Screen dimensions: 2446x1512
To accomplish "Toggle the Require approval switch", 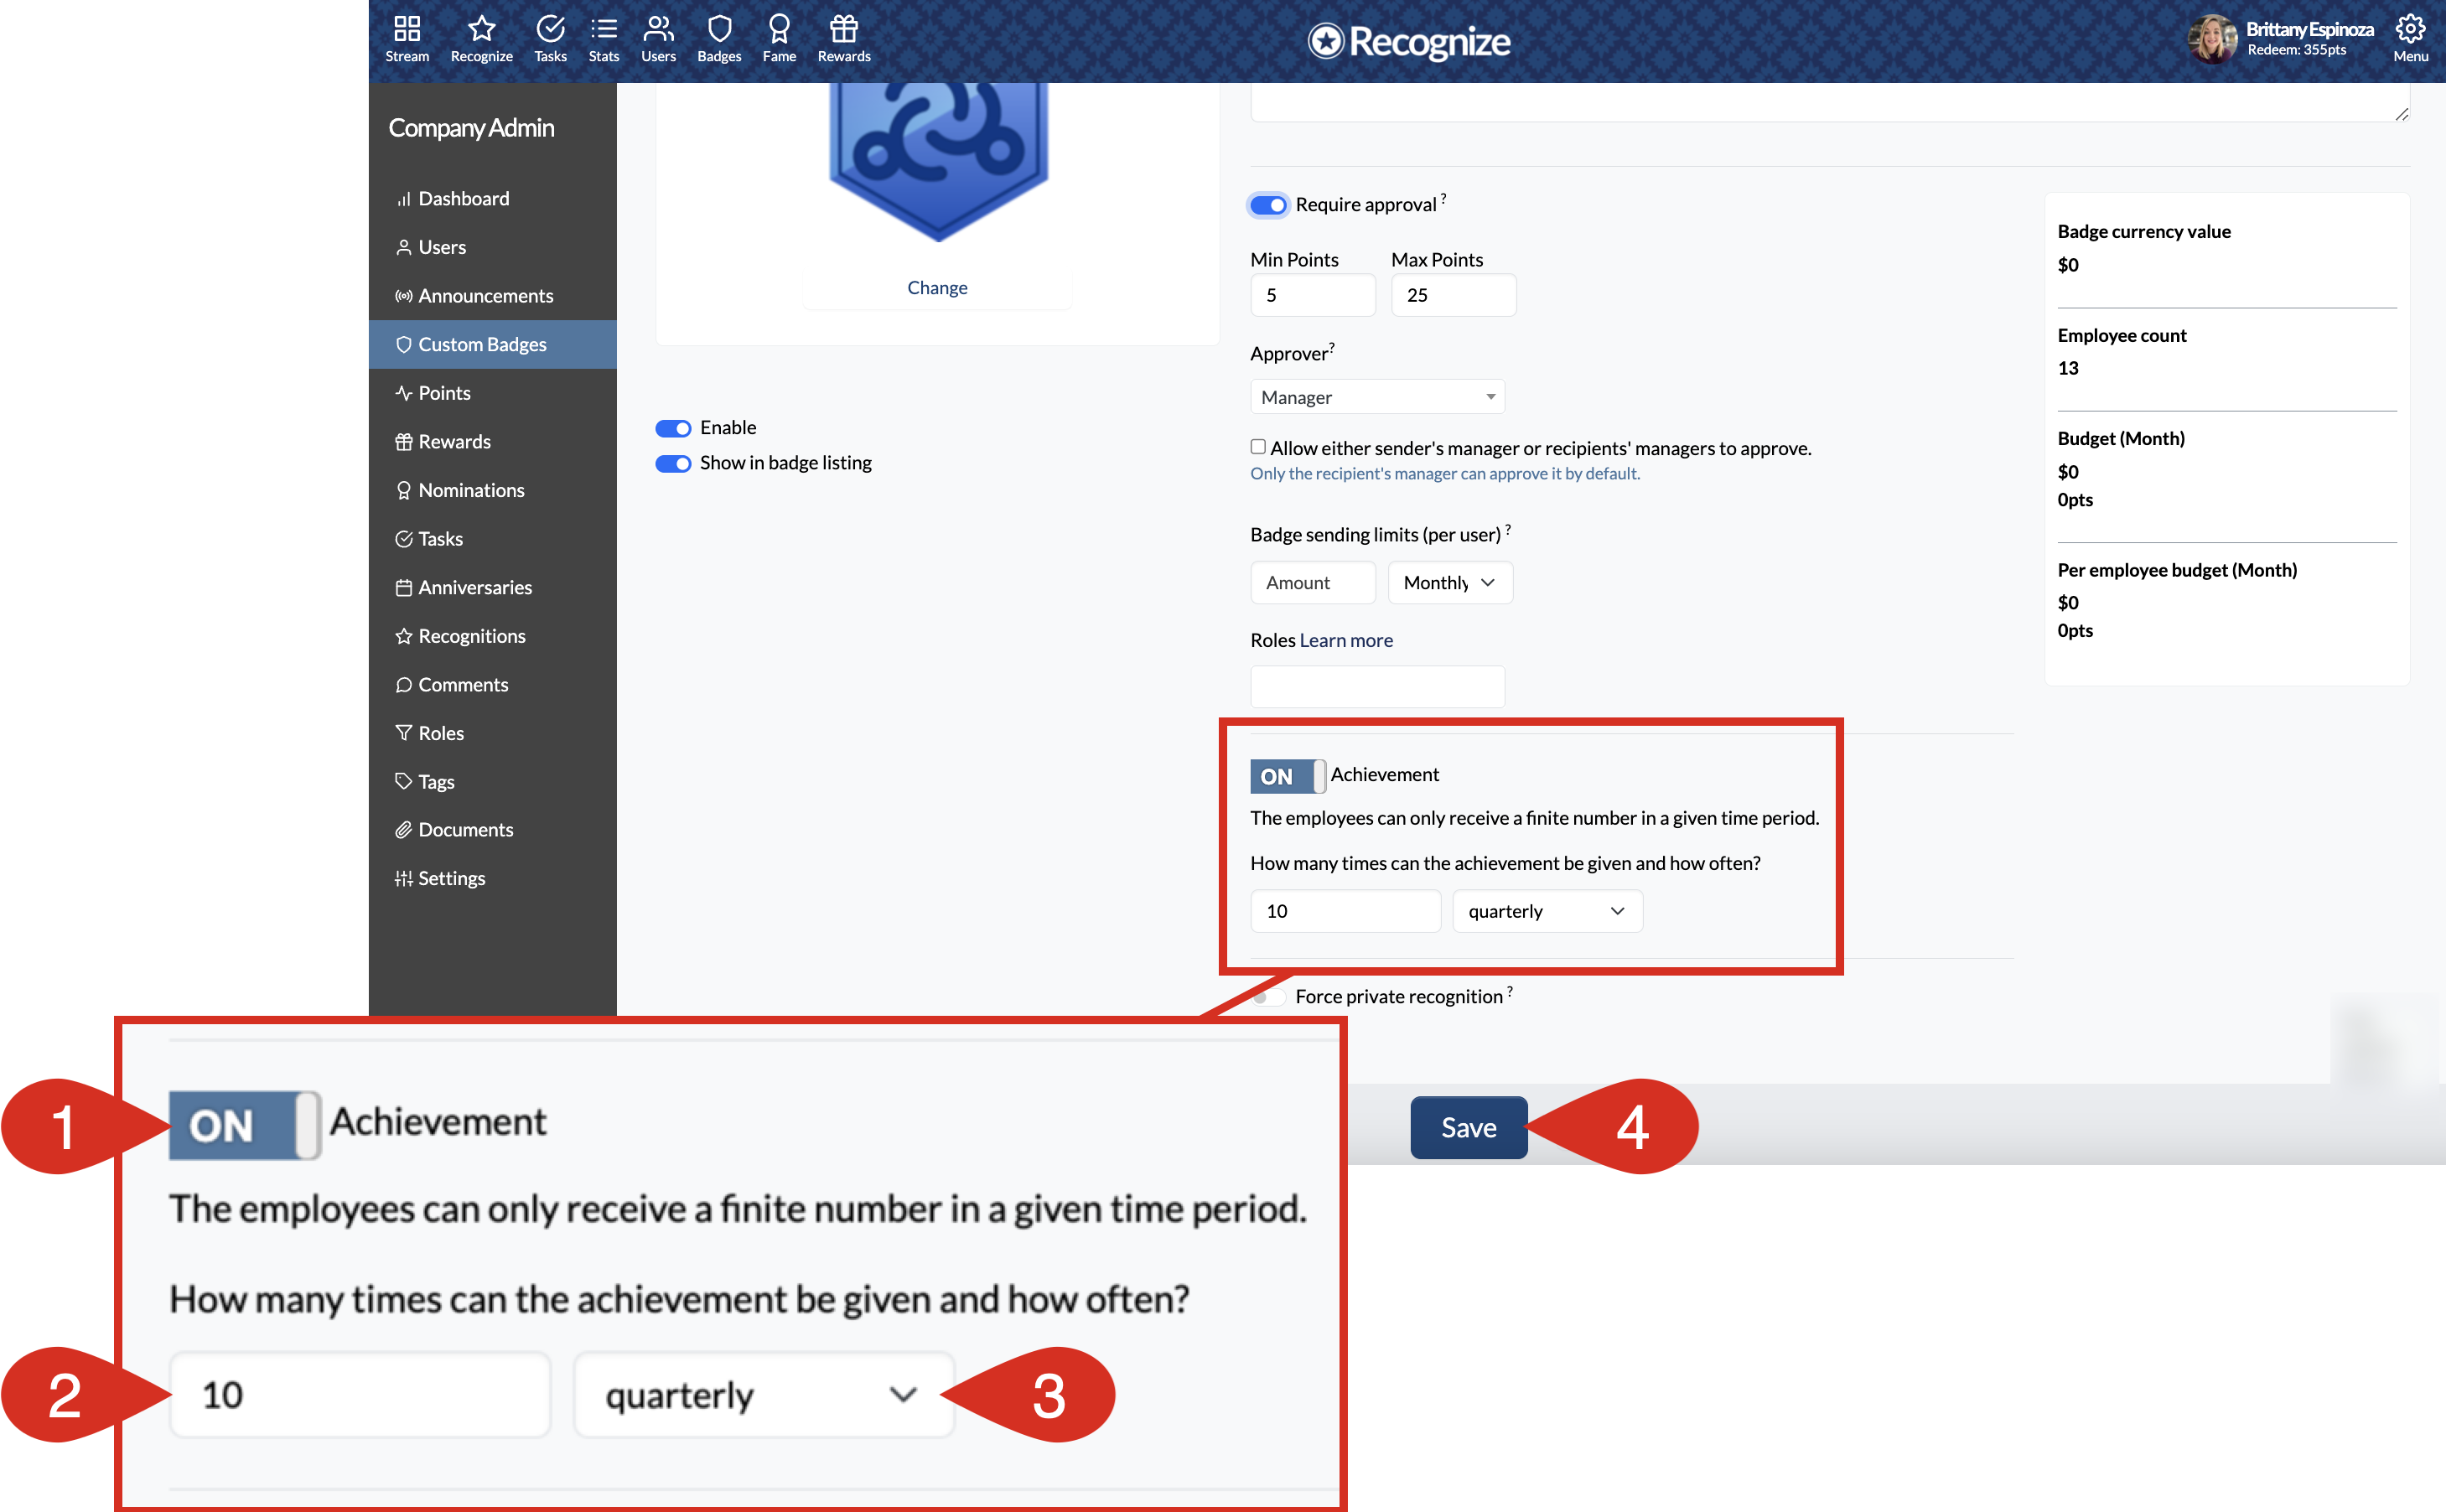I will (1268, 205).
